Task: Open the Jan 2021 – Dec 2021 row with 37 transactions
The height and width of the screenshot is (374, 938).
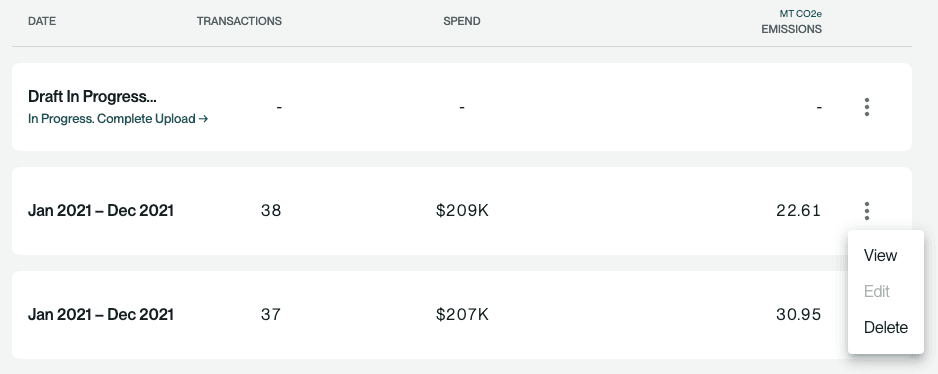Action: coord(462,315)
